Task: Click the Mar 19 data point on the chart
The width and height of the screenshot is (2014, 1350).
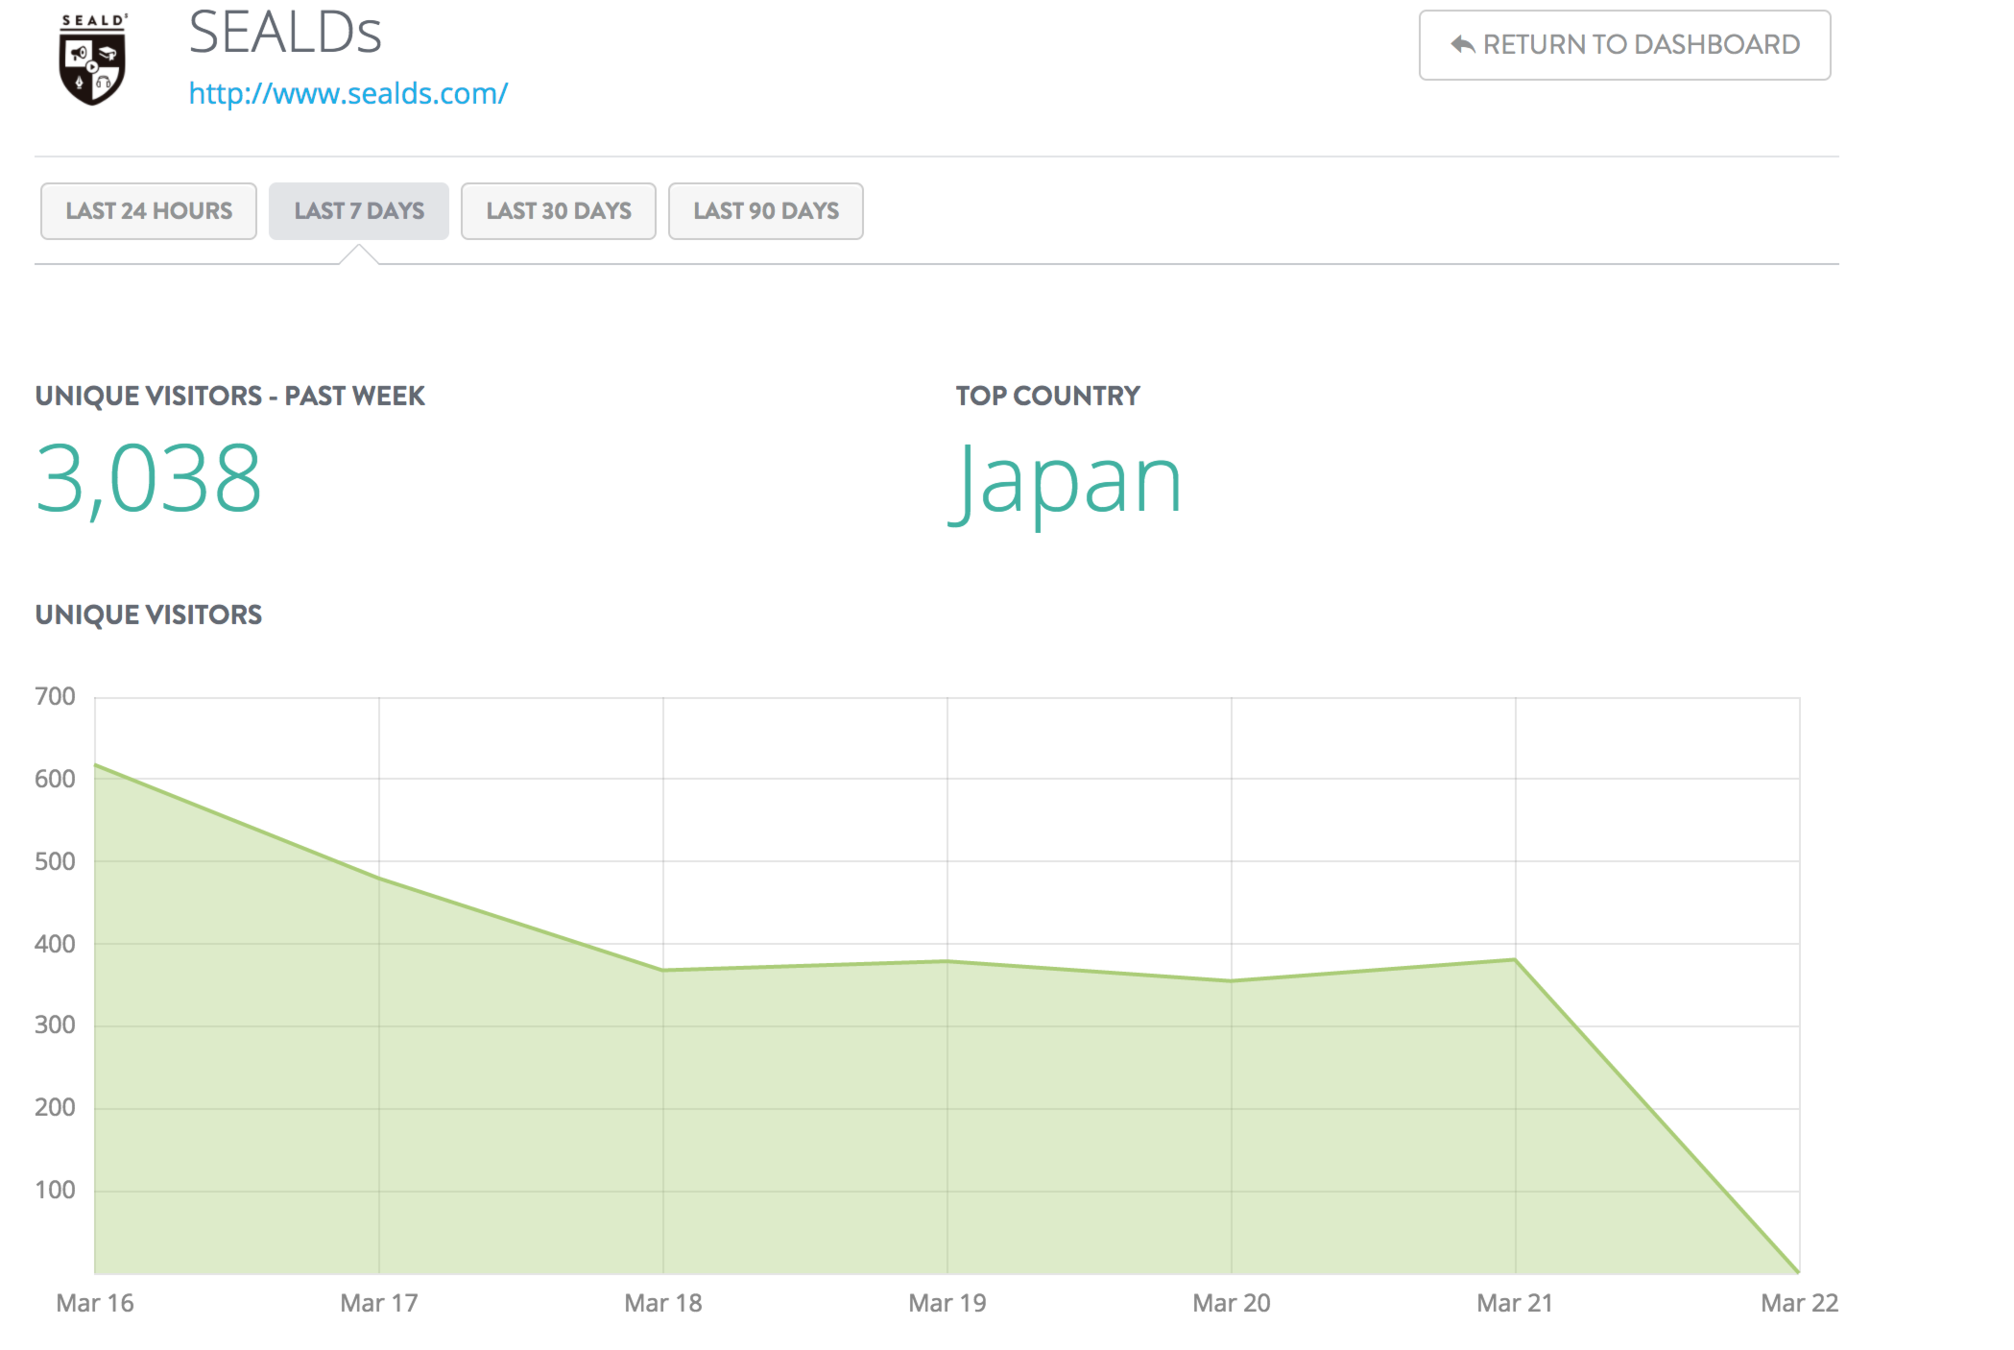Action: (947, 961)
